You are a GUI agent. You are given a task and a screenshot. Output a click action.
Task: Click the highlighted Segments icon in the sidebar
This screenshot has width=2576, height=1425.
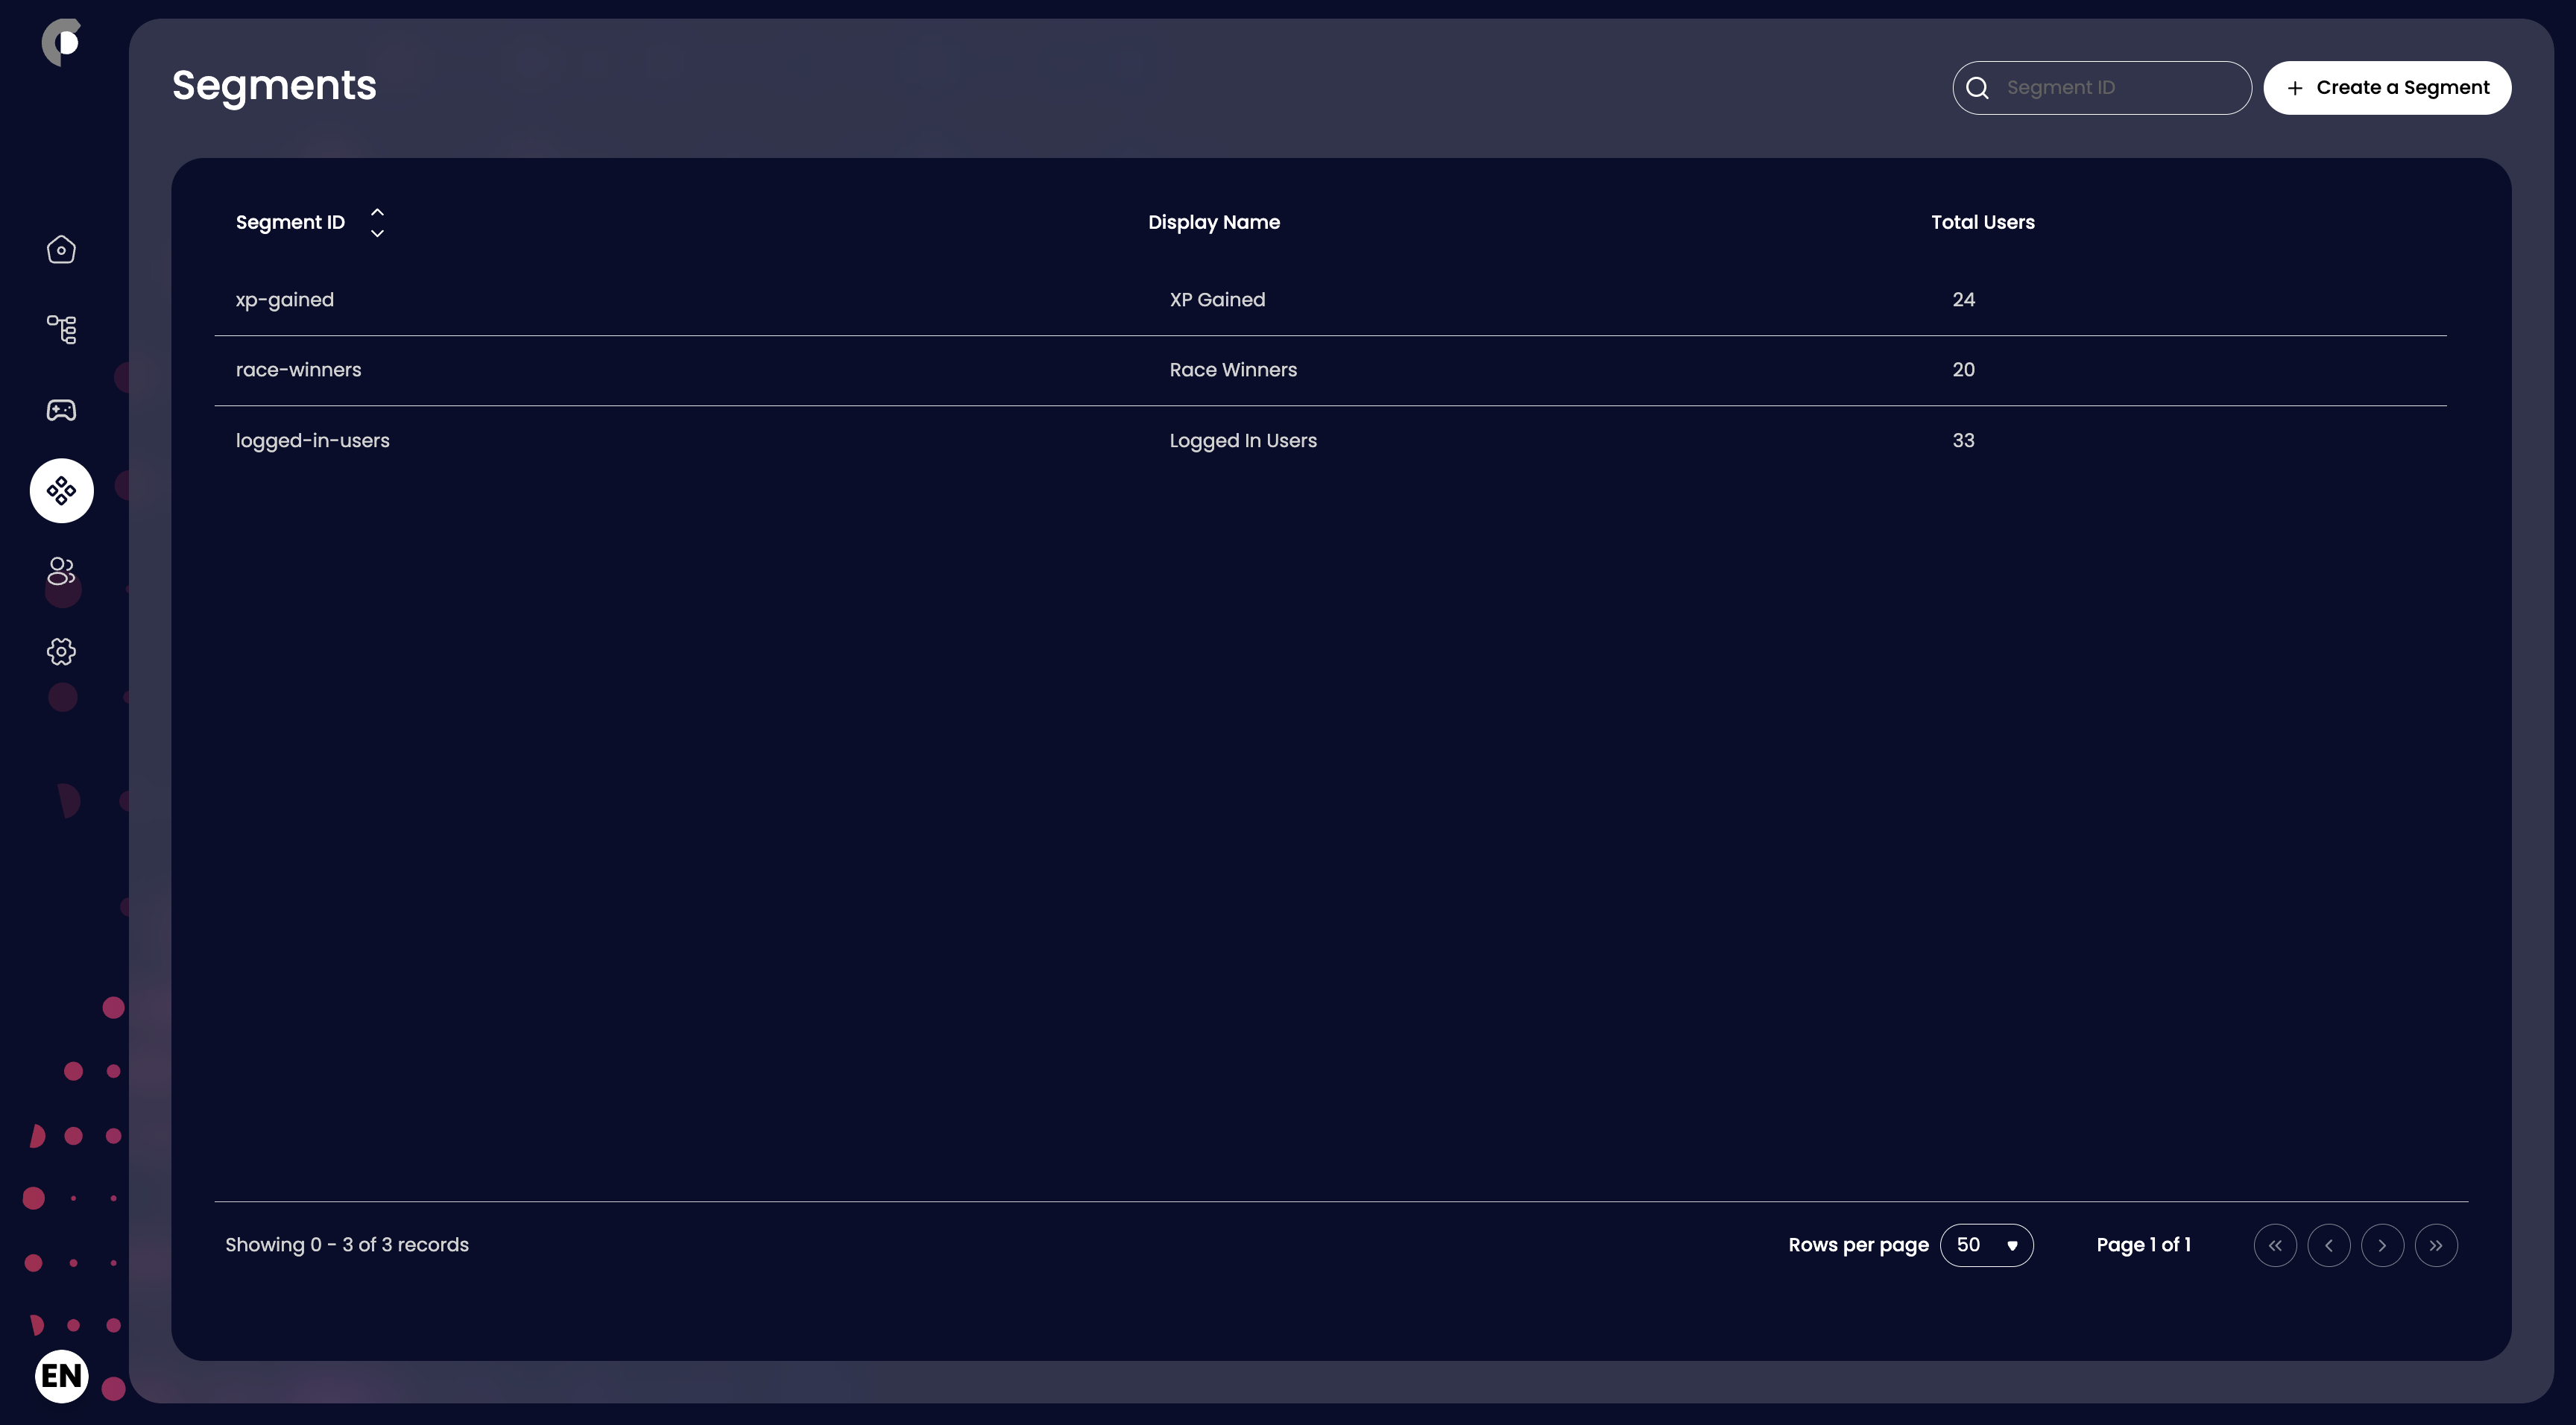(x=61, y=490)
